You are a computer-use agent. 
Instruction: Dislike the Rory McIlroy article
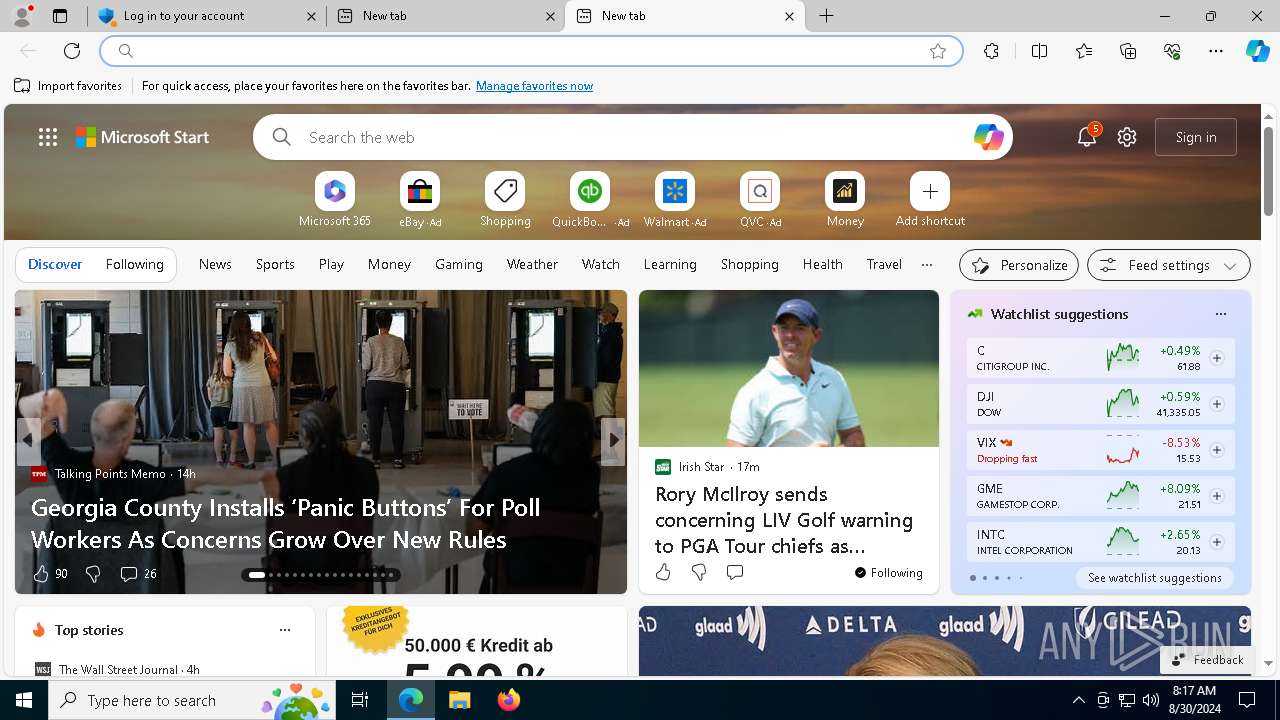699,572
